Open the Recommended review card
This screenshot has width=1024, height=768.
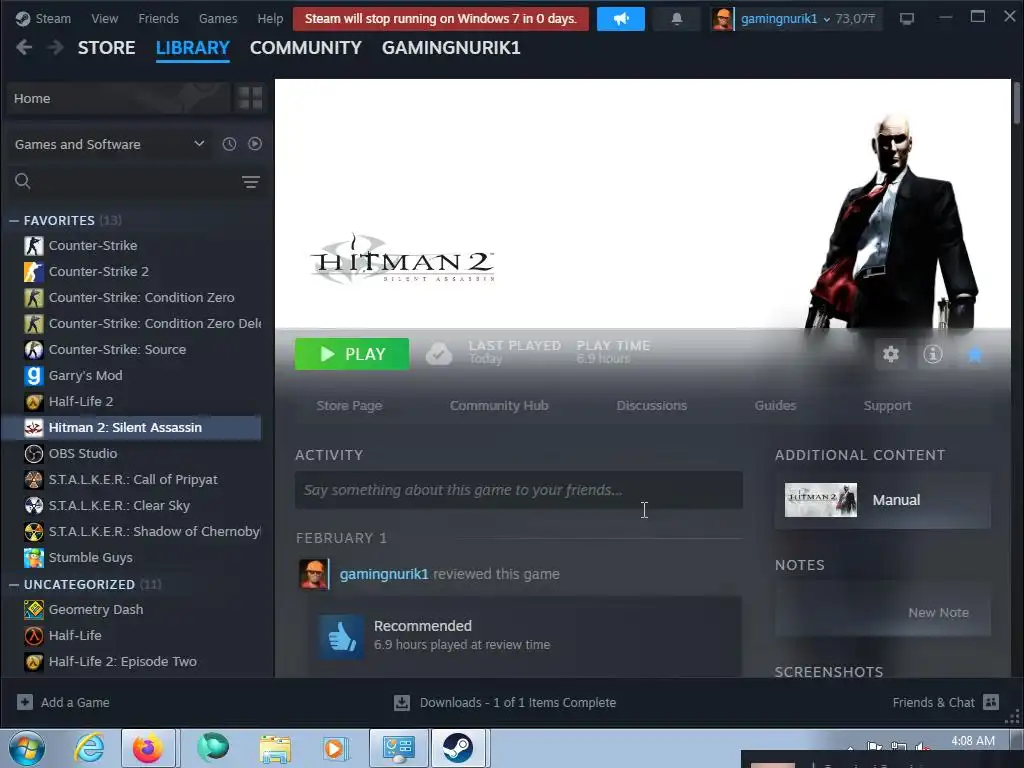point(525,635)
